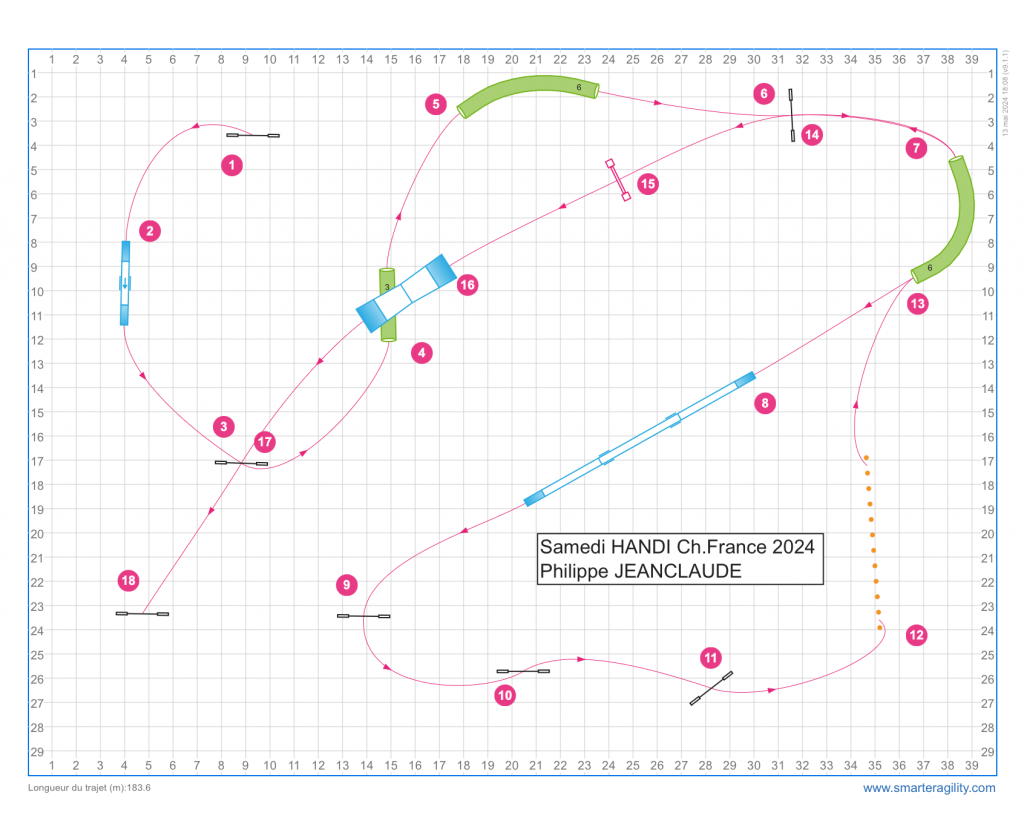Select the pink number 12 marker
This screenshot has width=1024, height=815.
916,634
